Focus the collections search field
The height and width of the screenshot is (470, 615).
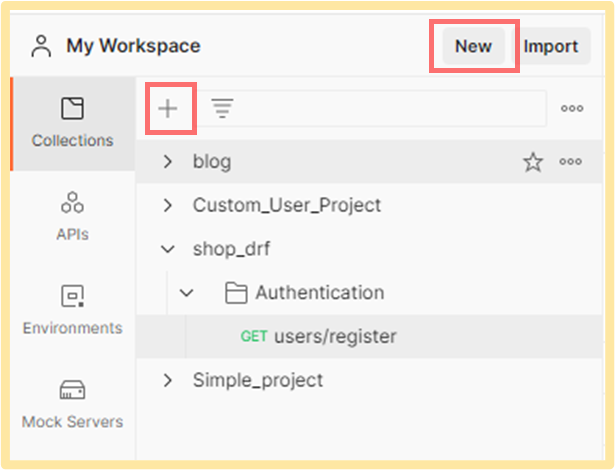[371, 109]
